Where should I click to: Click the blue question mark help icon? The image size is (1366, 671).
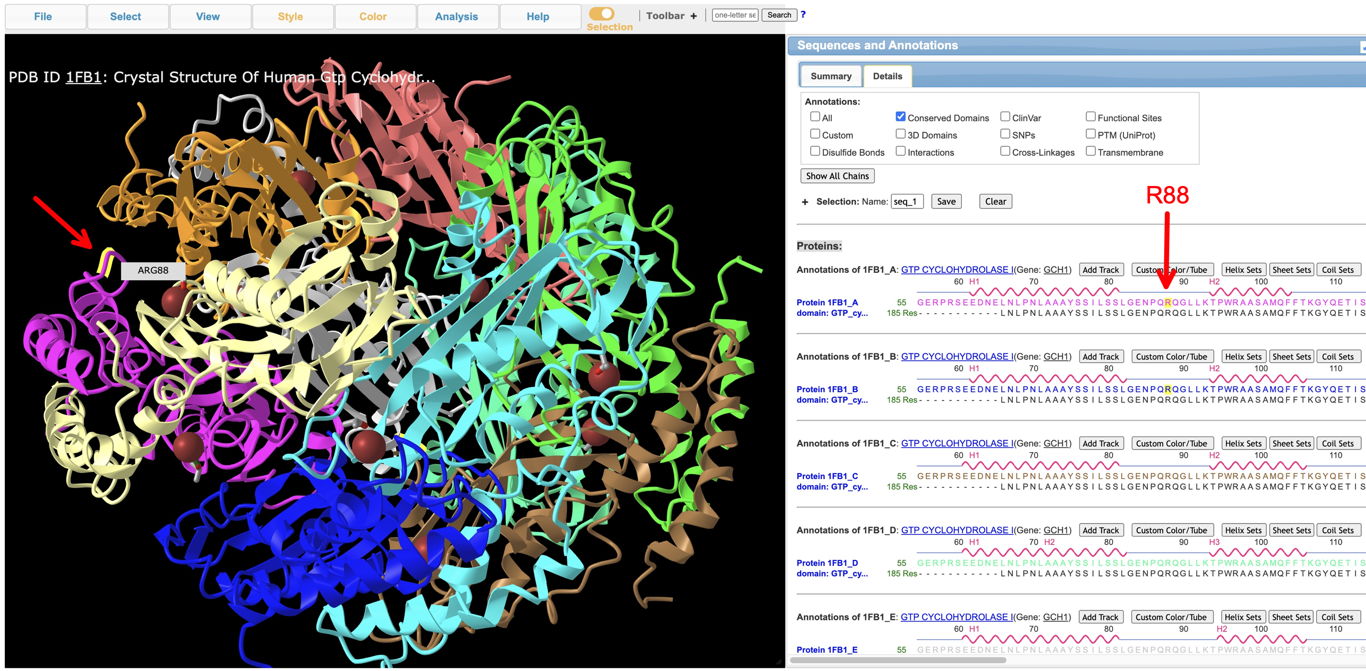coord(803,15)
